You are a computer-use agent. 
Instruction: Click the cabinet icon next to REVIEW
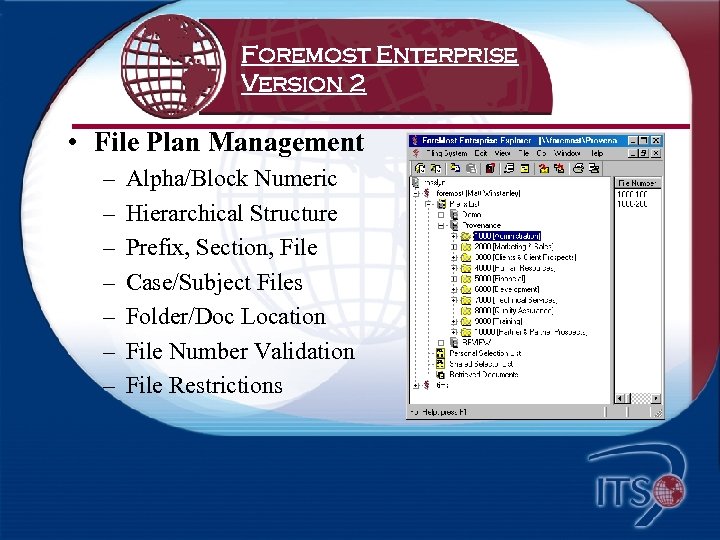tap(454, 343)
